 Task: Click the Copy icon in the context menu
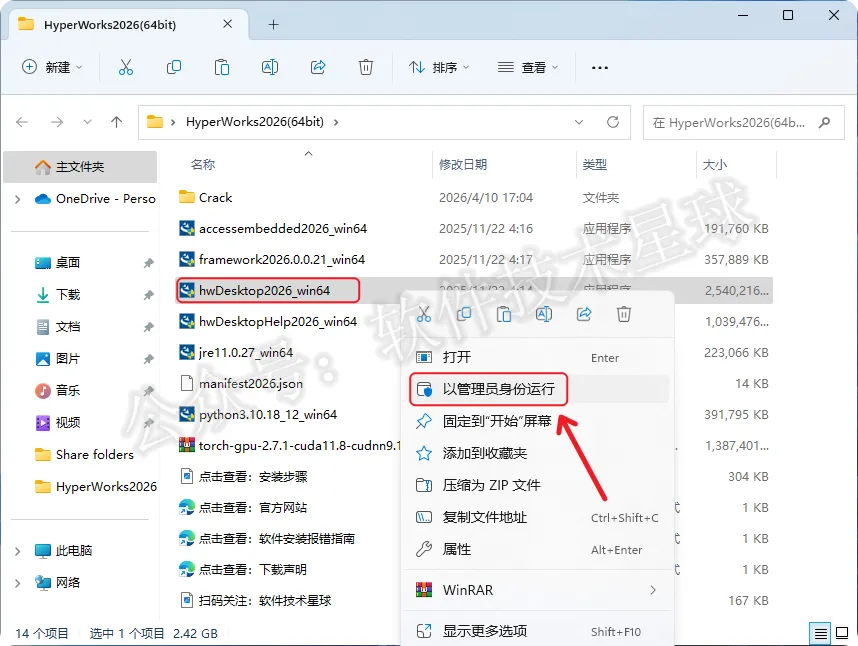pyautogui.click(x=464, y=314)
